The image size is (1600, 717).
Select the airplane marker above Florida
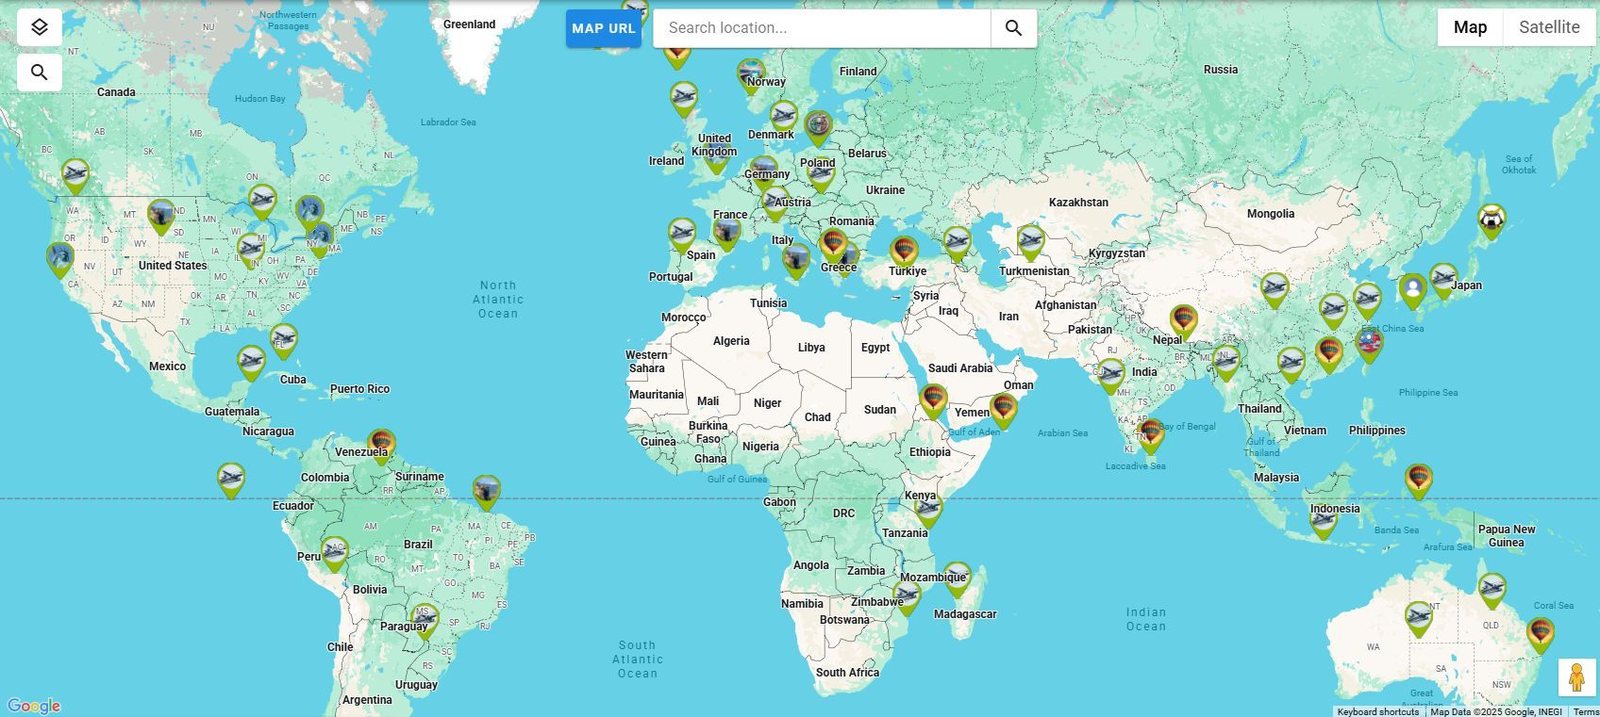284,340
